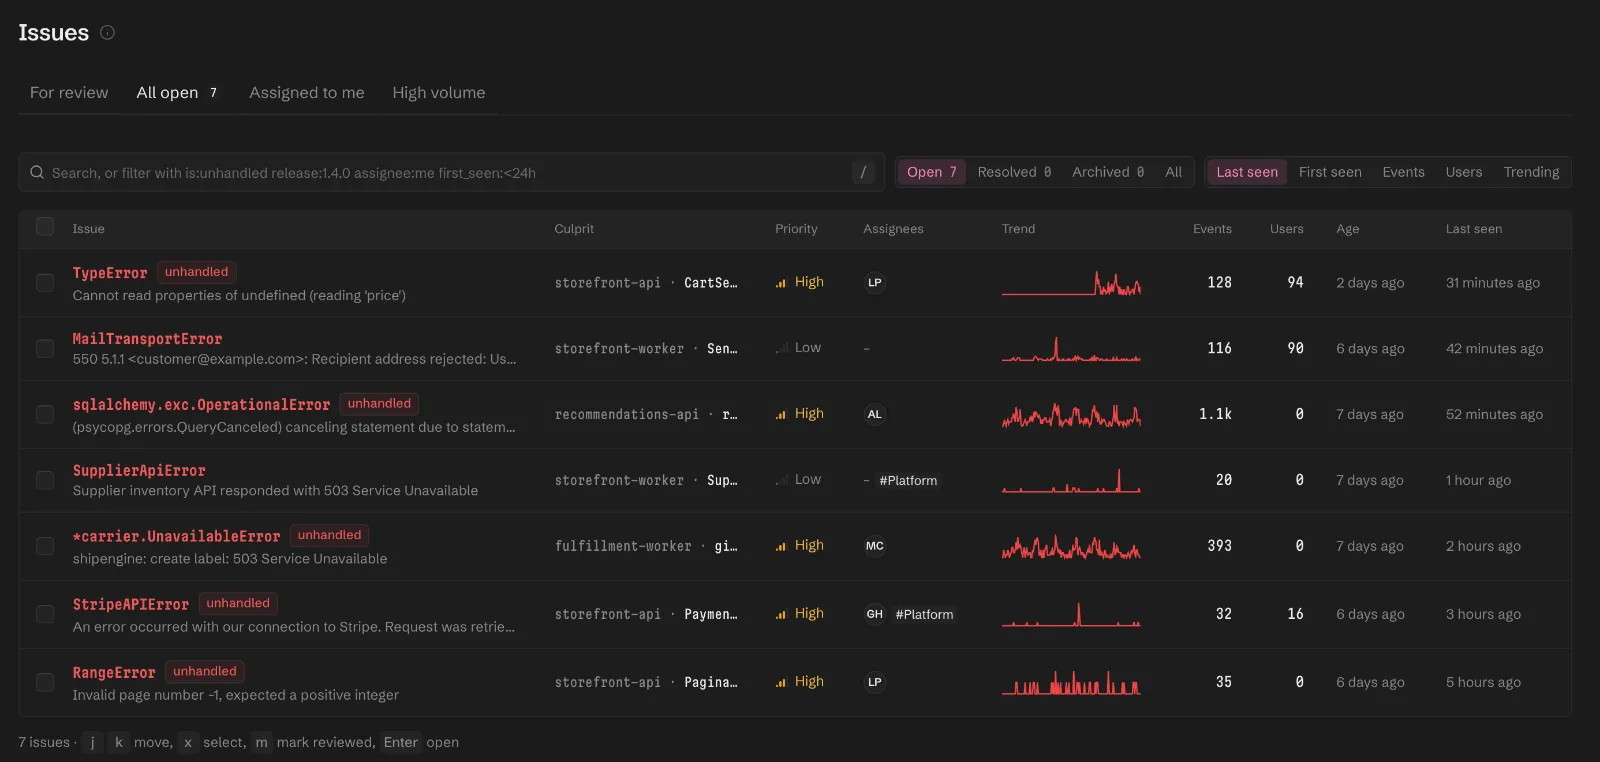Screen dimensions: 1600x762
Task: Click priority bars icon on carrier.UnavailableError row
Action: click(x=781, y=546)
